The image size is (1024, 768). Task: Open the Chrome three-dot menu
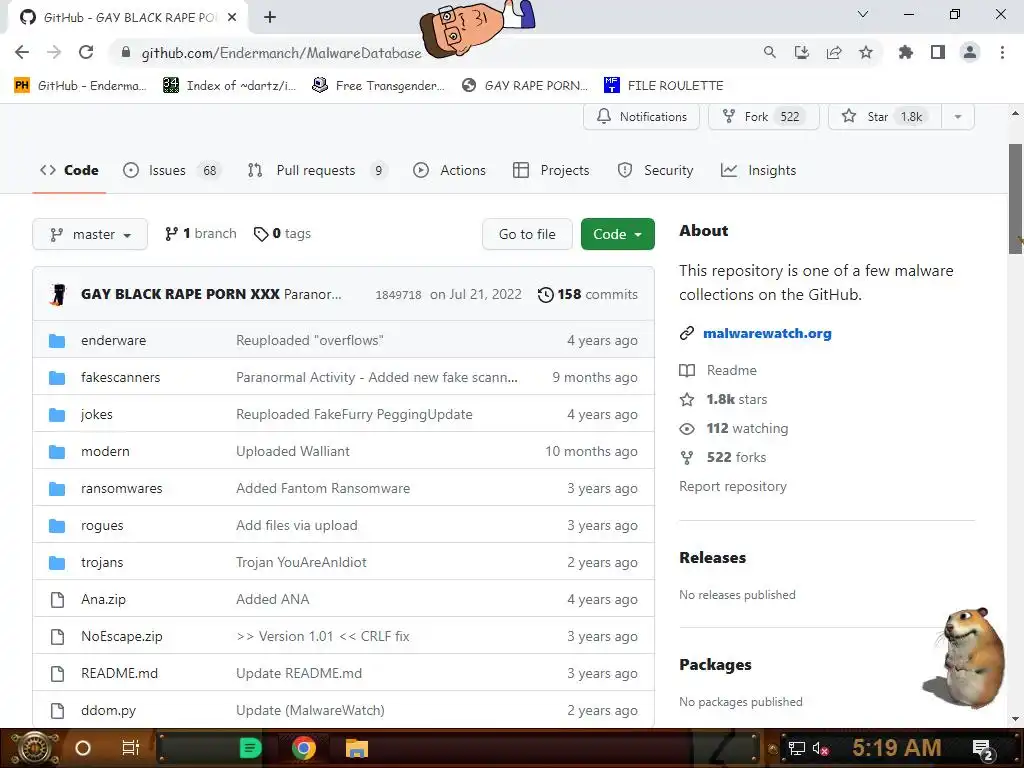[1002, 52]
